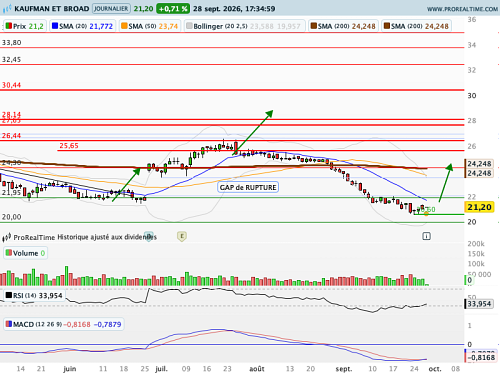The height and width of the screenshot is (375, 500).
Task: Click the 33,954 RSI value tag
Action: pyautogui.click(x=479, y=304)
